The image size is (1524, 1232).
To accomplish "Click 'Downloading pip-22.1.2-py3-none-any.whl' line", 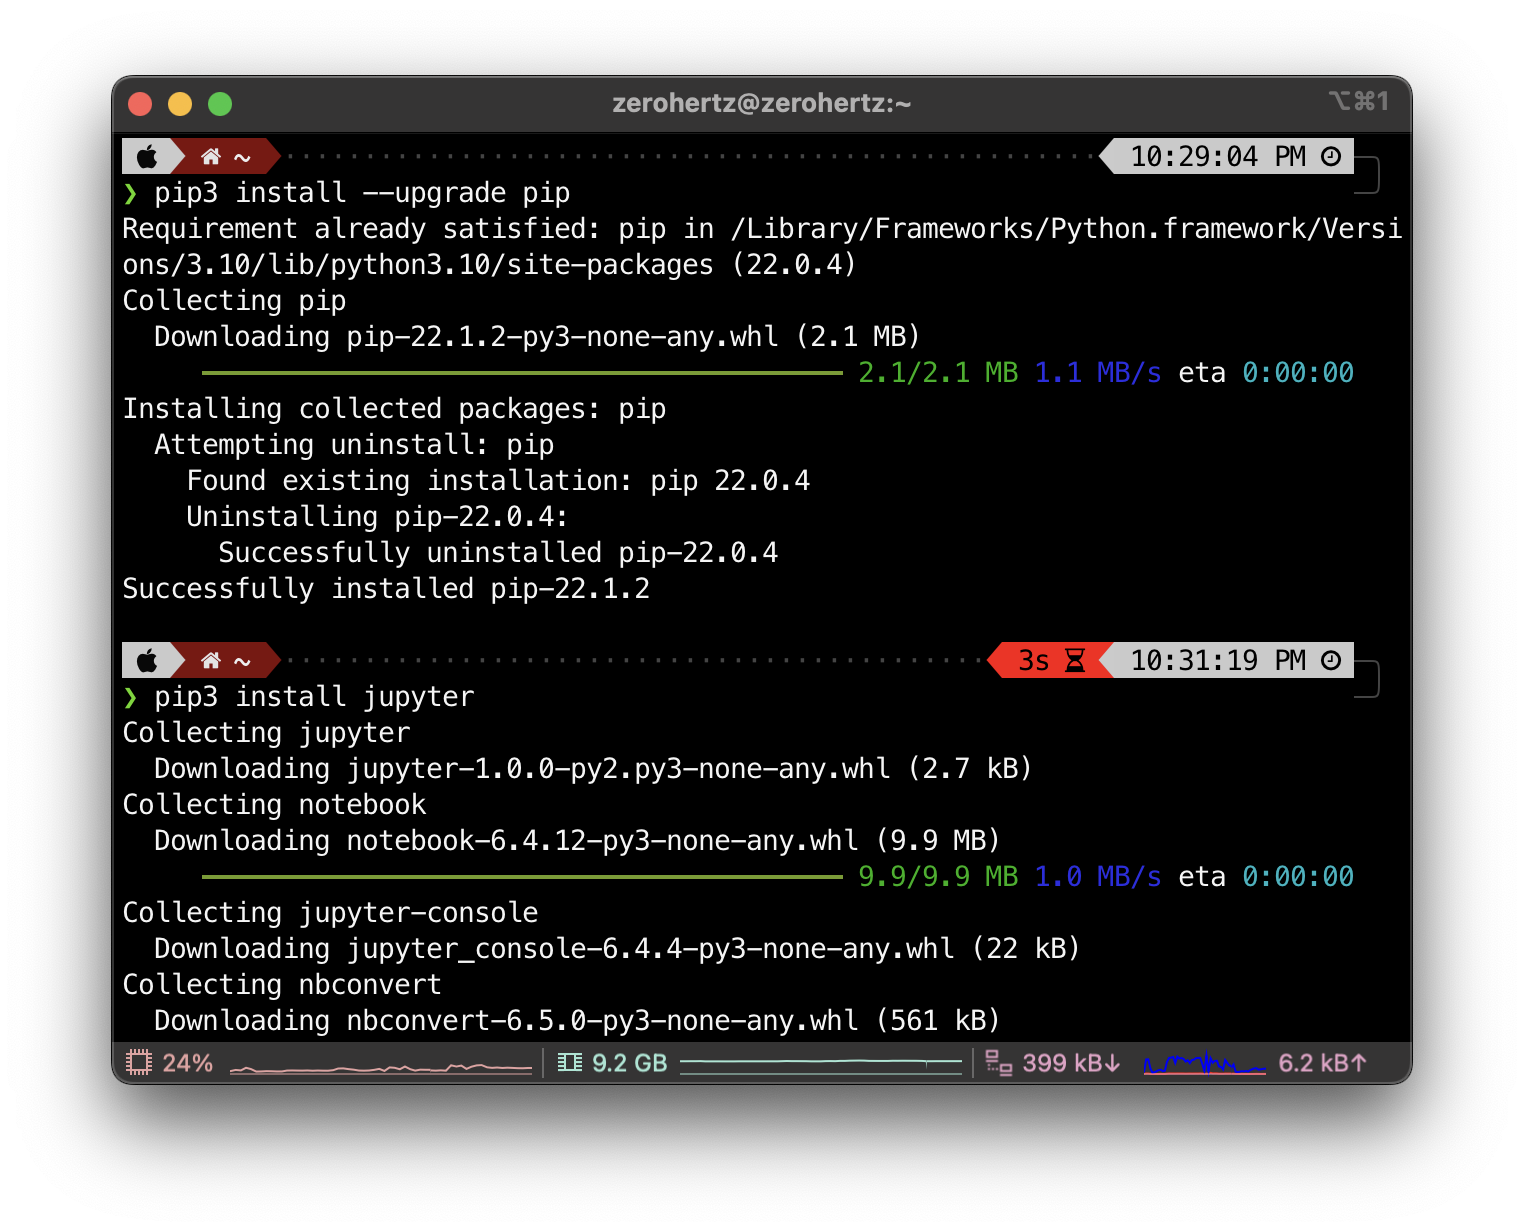I will [538, 336].
